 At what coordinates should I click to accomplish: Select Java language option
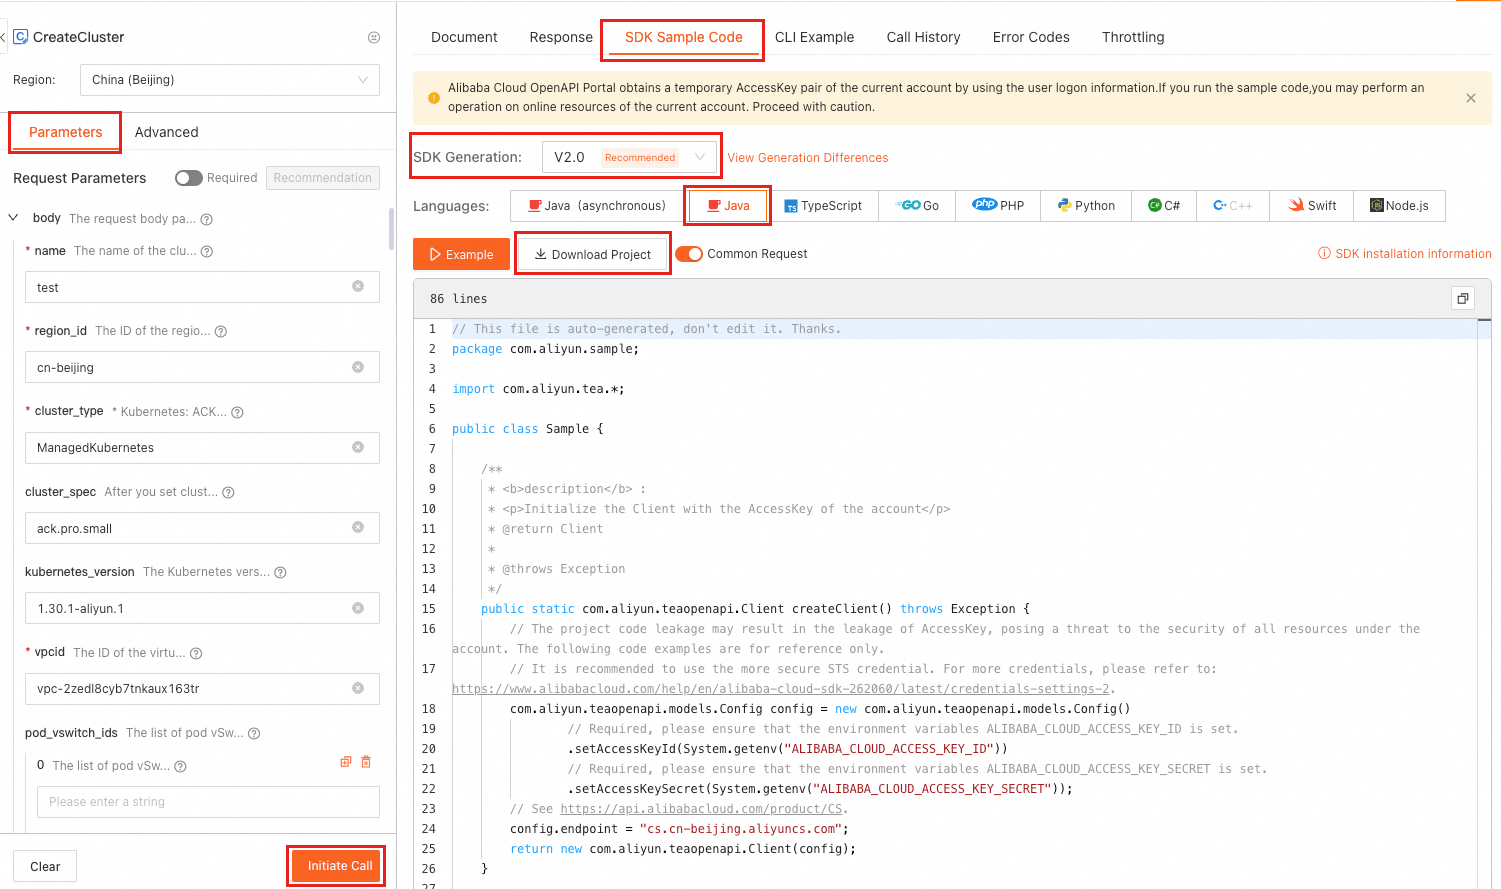click(728, 206)
